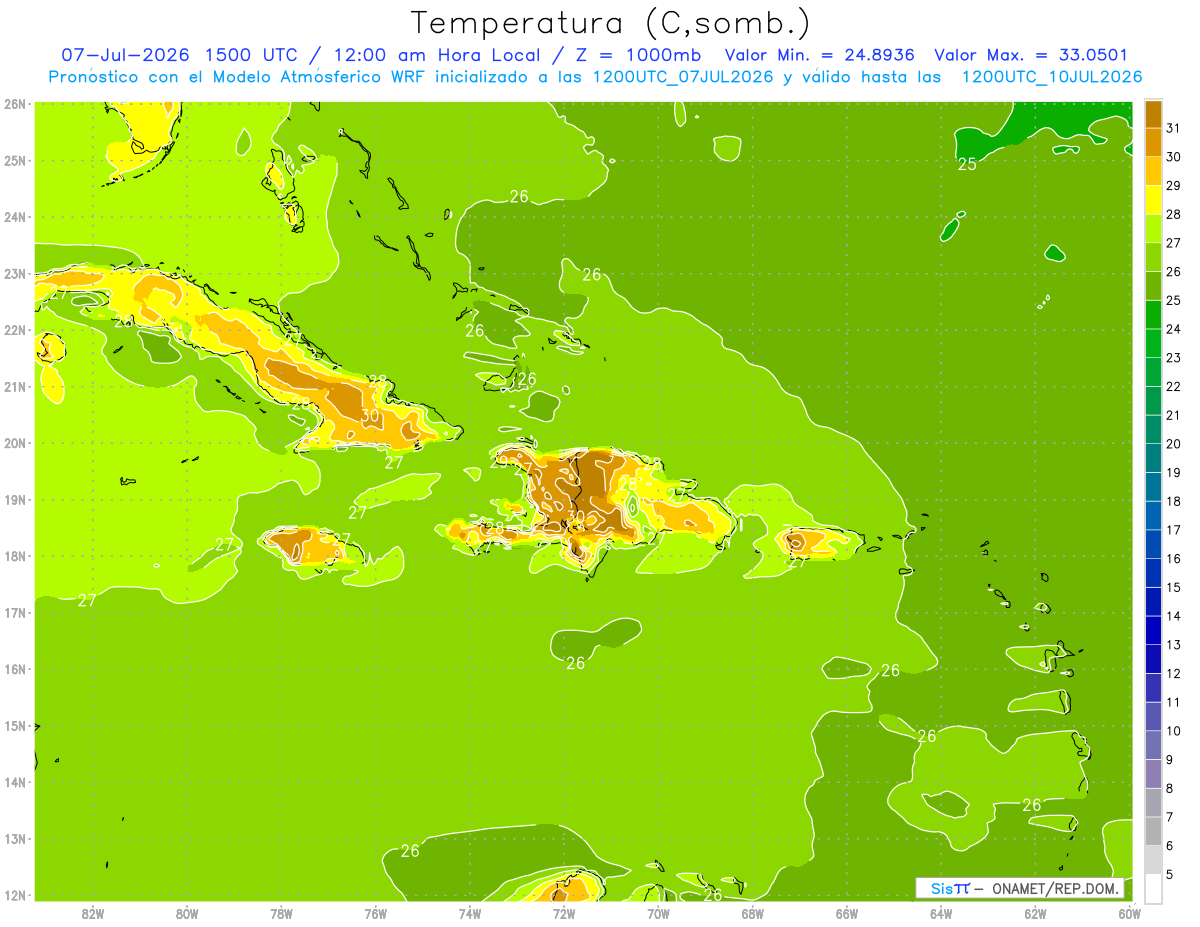
Task: Click the 'SisTT – ONAMET/REP.DOM.' credit label
Action: click(1020, 888)
